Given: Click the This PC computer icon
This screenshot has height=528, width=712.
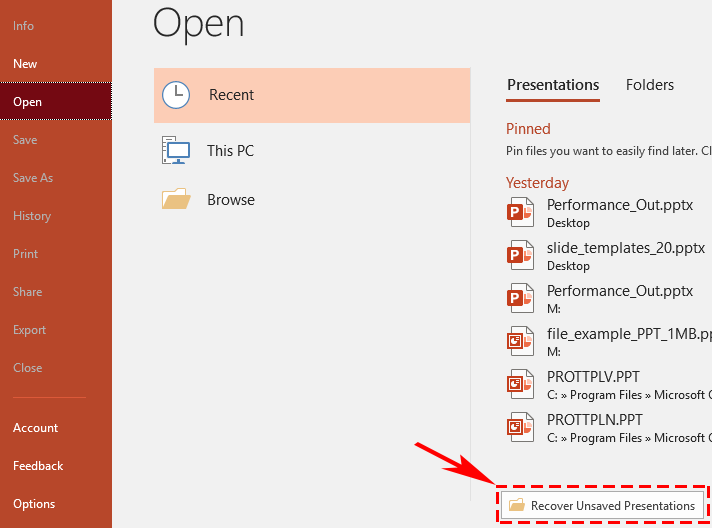Looking at the screenshot, I should (x=176, y=151).
